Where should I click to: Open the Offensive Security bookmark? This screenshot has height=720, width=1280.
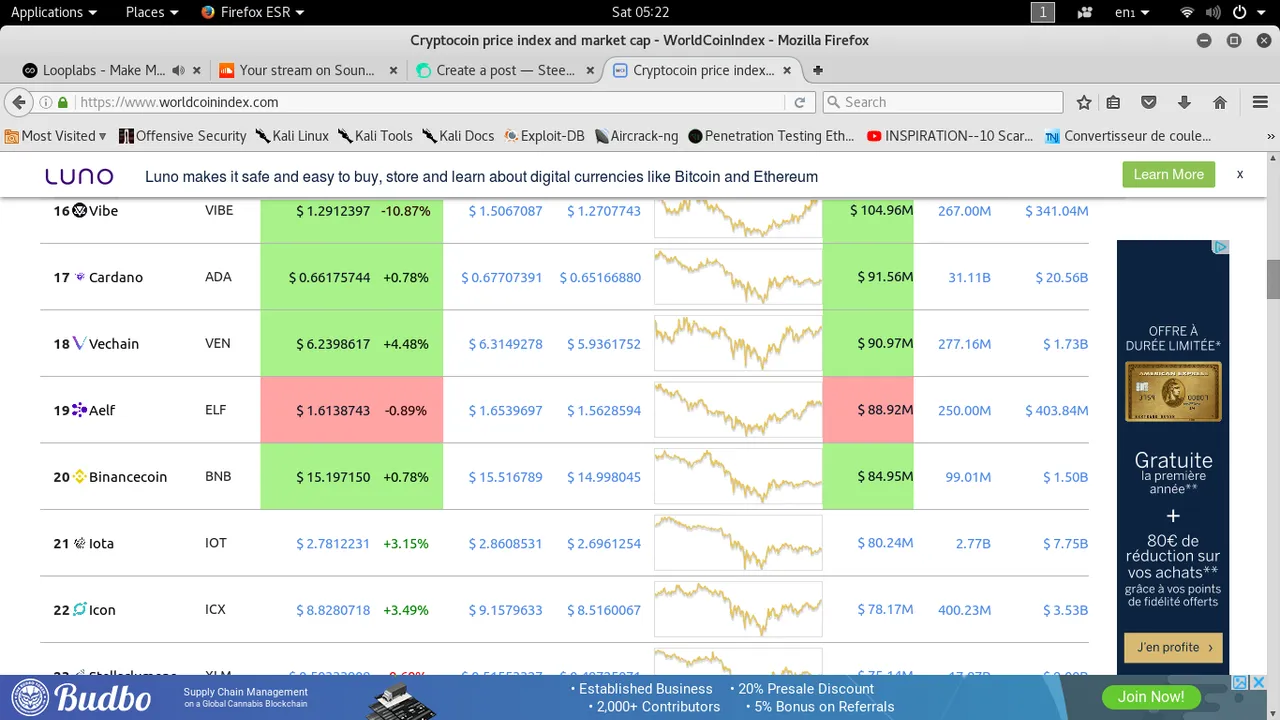click(183, 136)
